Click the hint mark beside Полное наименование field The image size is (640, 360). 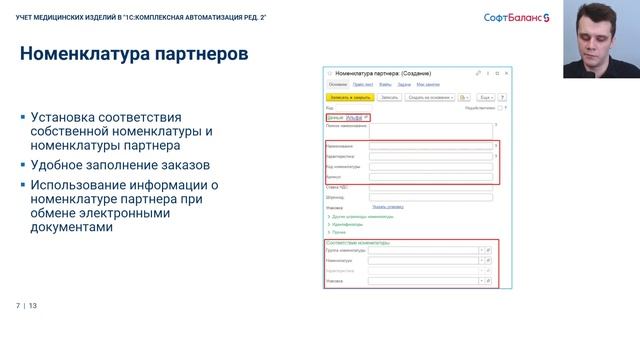tap(496, 125)
